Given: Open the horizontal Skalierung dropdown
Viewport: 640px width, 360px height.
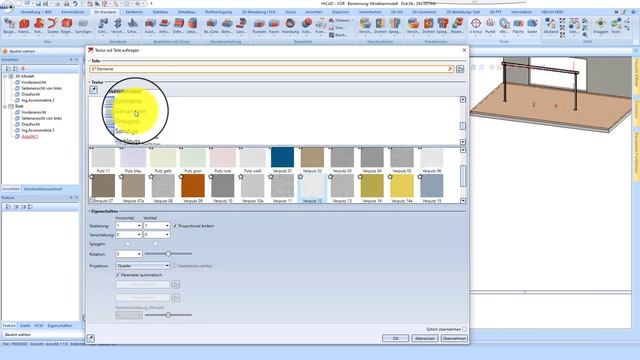Looking at the screenshot, I should (139, 226).
